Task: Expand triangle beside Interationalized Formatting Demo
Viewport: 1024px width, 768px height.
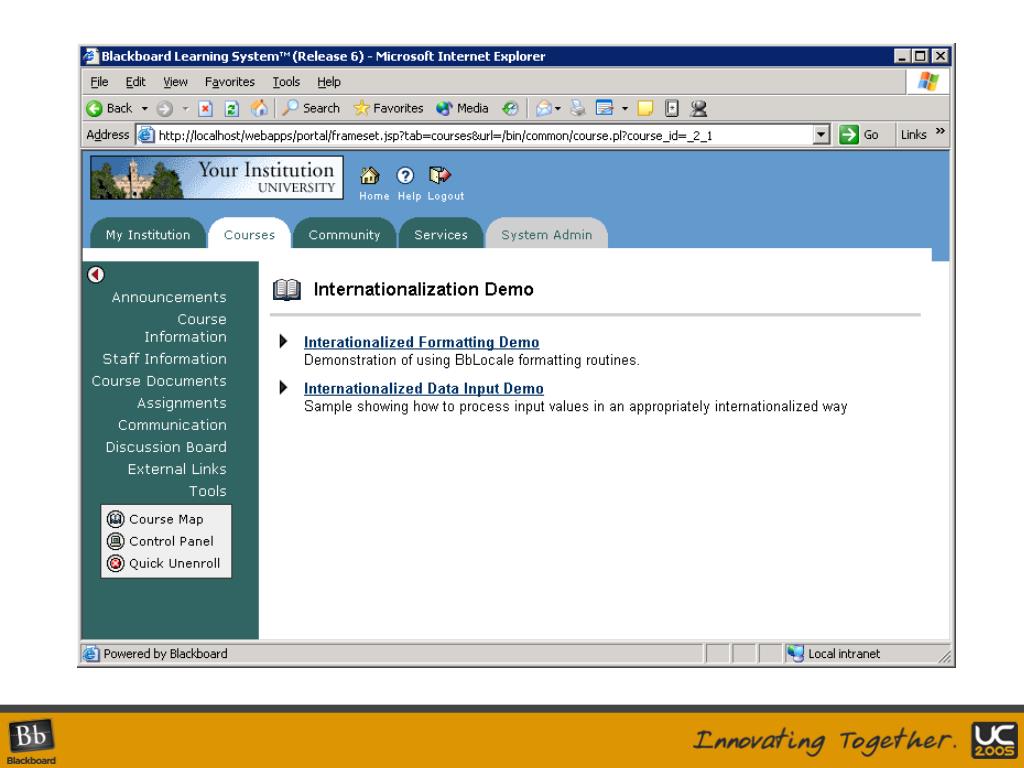Action: tap(283, 341)
